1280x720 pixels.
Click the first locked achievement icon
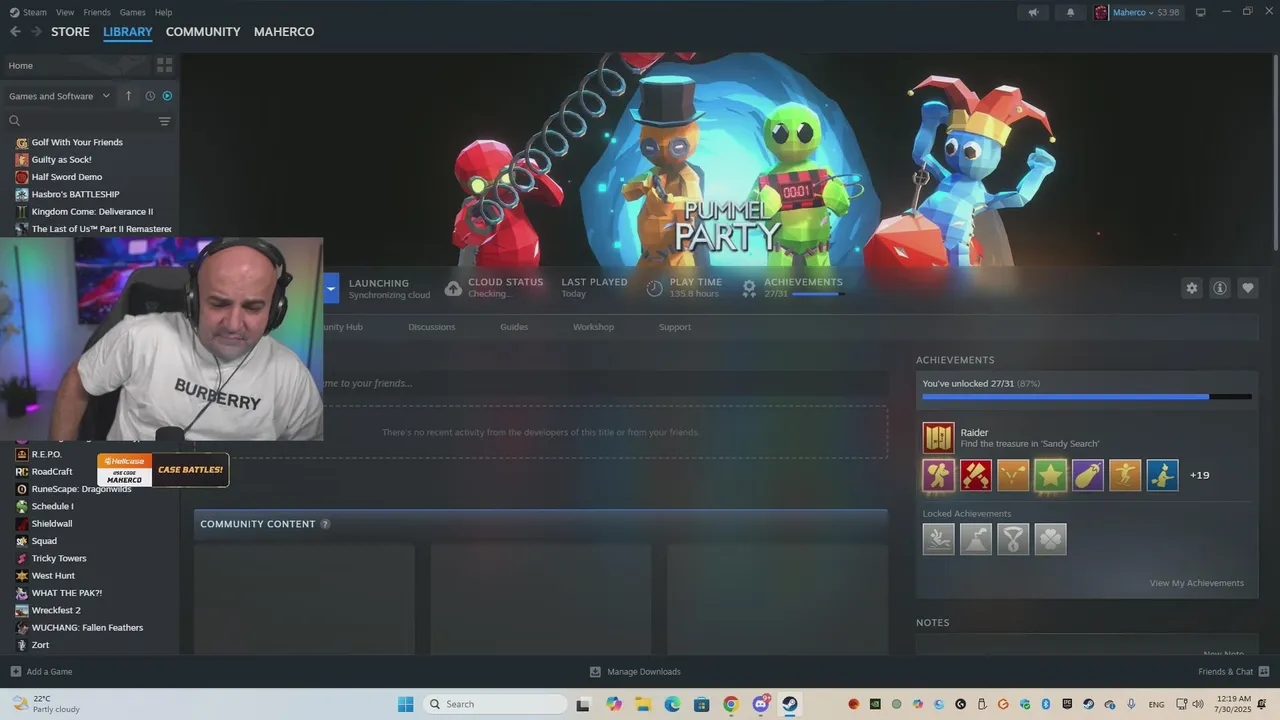[938, 539]
